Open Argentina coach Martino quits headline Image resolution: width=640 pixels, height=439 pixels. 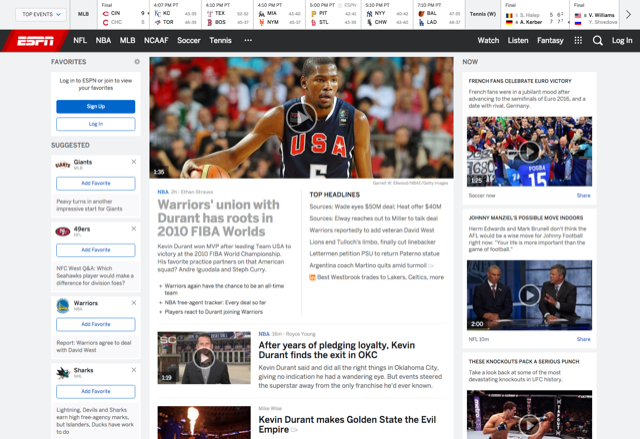(x=368, y=265)
